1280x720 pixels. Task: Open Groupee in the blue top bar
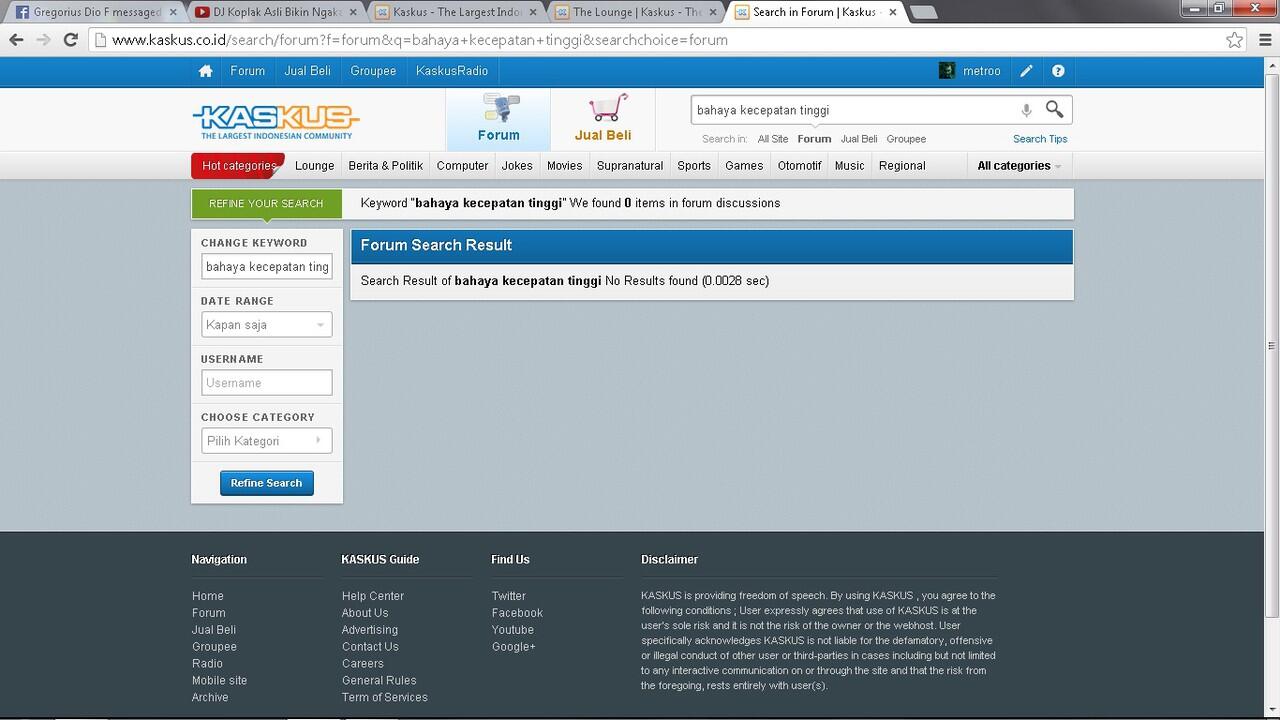click(x=373, y=71)
